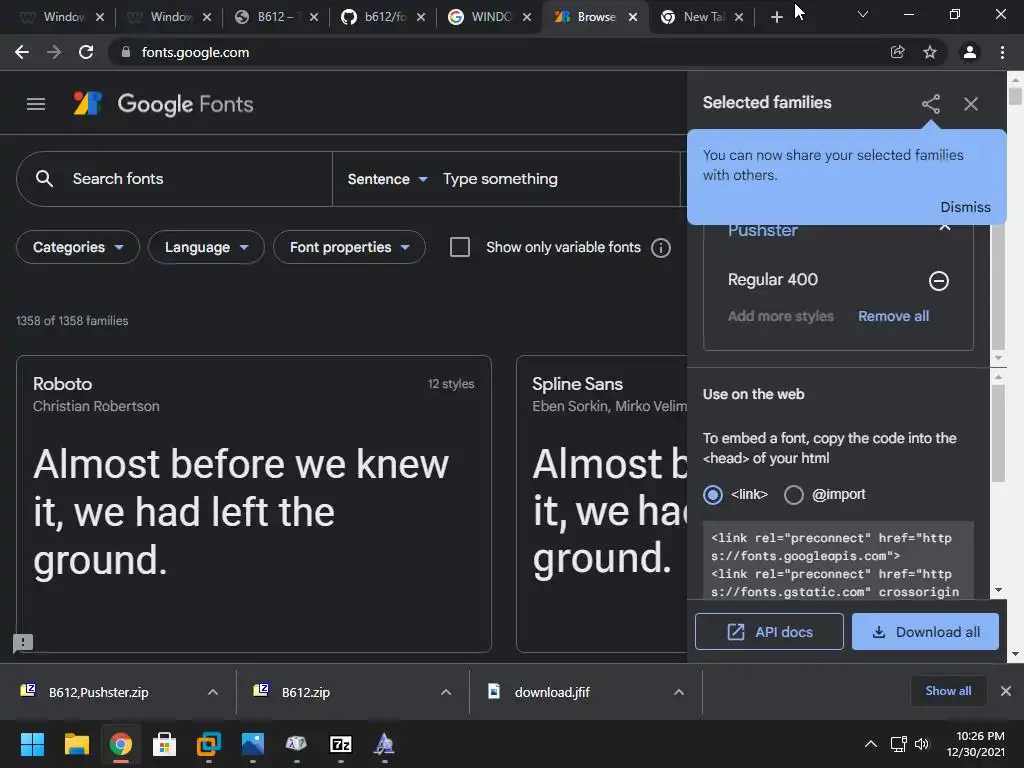Open the Chrome profile icon
1024x768 pixels.
pyautogui.click(x=970, y=52)
